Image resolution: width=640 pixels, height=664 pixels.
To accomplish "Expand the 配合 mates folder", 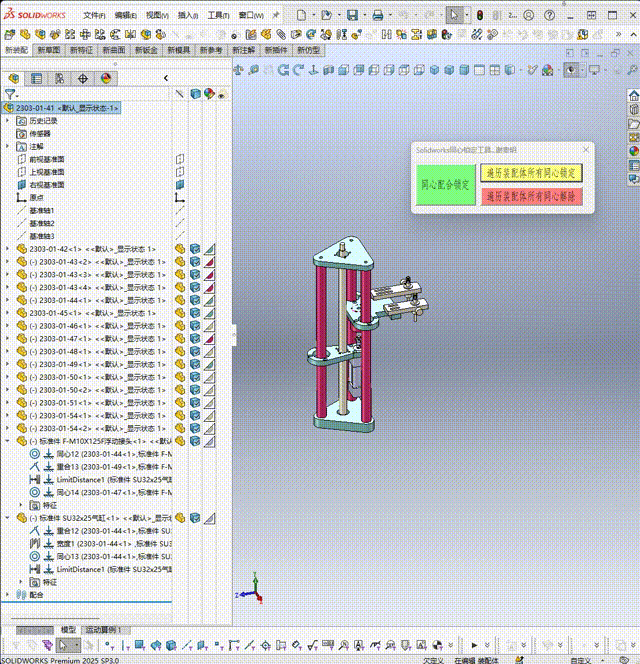I will click(7, 595).
